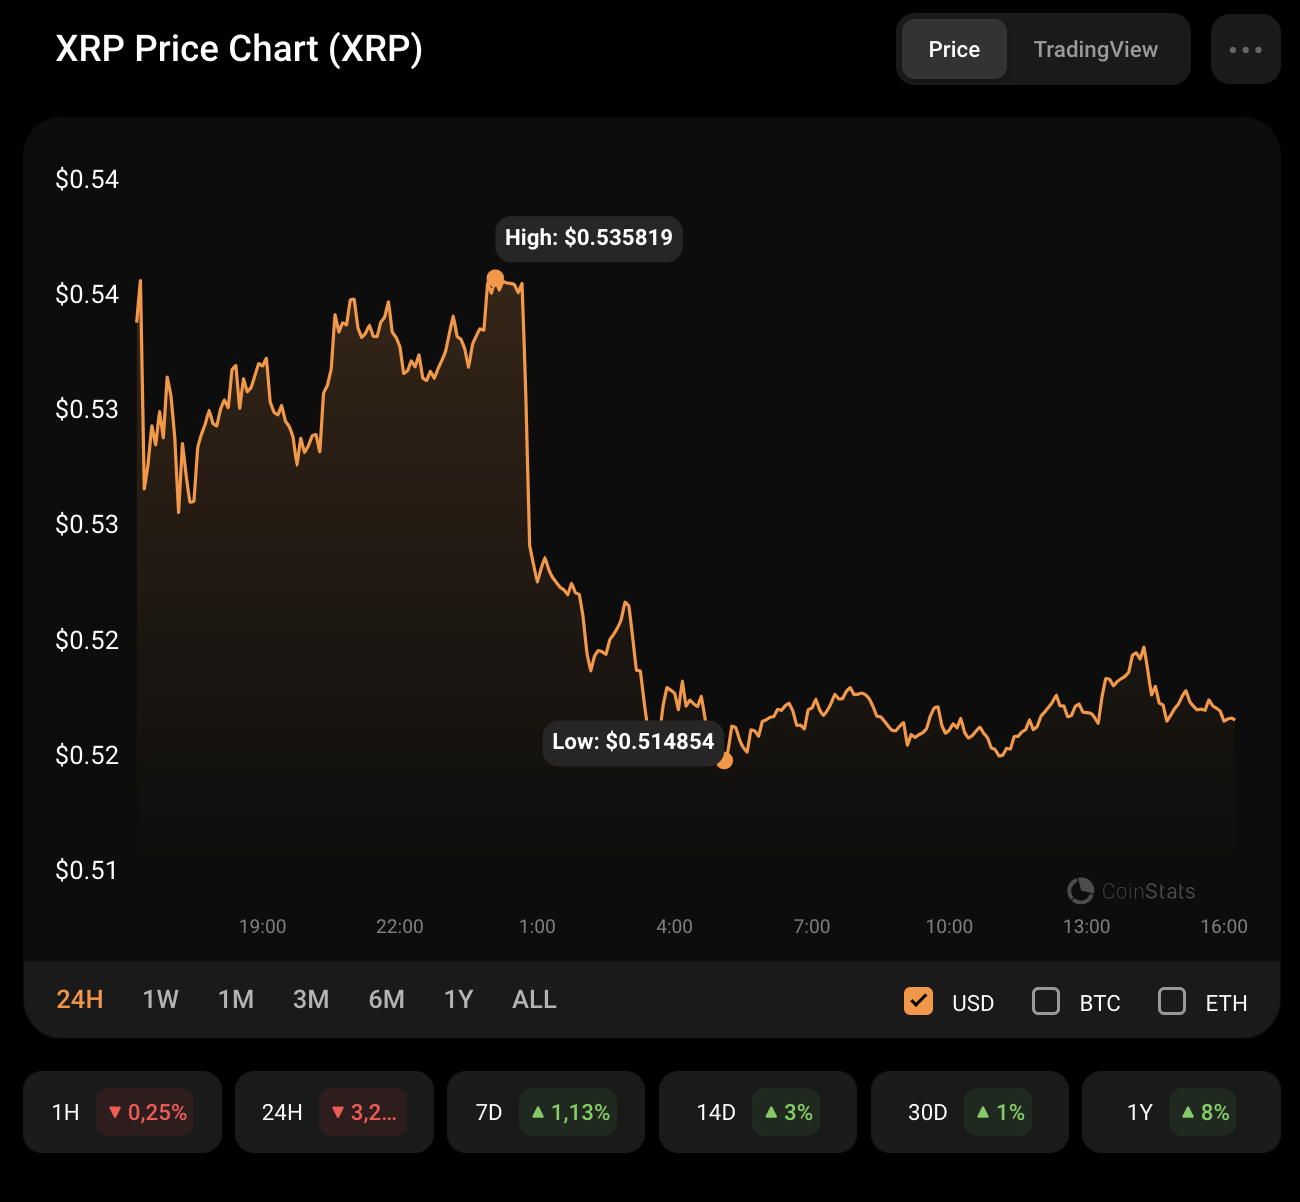The width and height of the screenshot is (1300, 1202).
Task: Click the 24H truncated change badge
Action: [x=363, y=1112]
